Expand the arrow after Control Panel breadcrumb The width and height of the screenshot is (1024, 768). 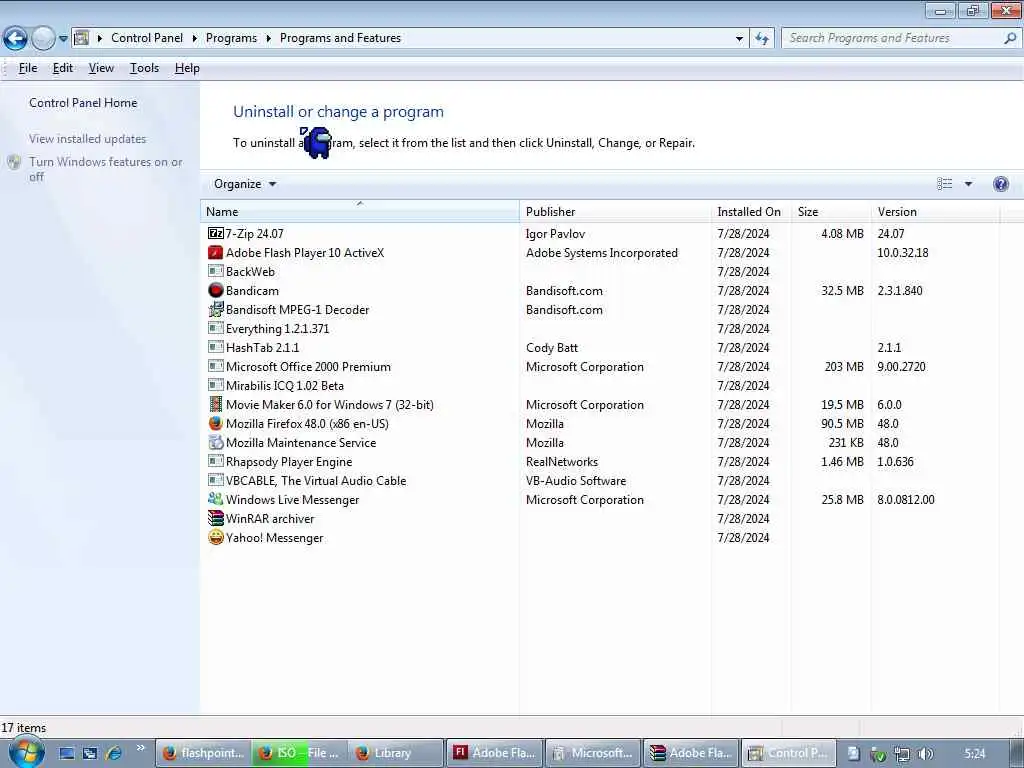[195, 38]
